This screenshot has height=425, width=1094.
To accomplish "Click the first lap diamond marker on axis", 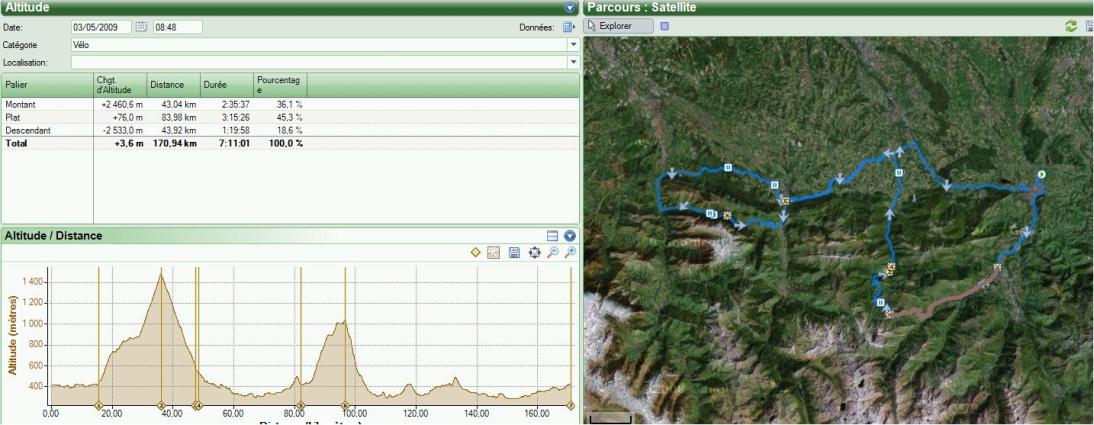I will [98, 405].
